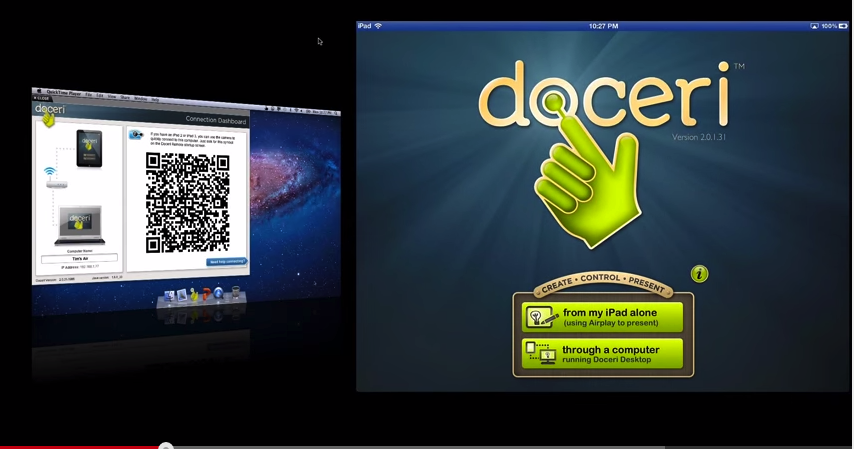
Task: Click the 'CREATE • CONTROL • PRESENT' banner
Action: (603, 282)
